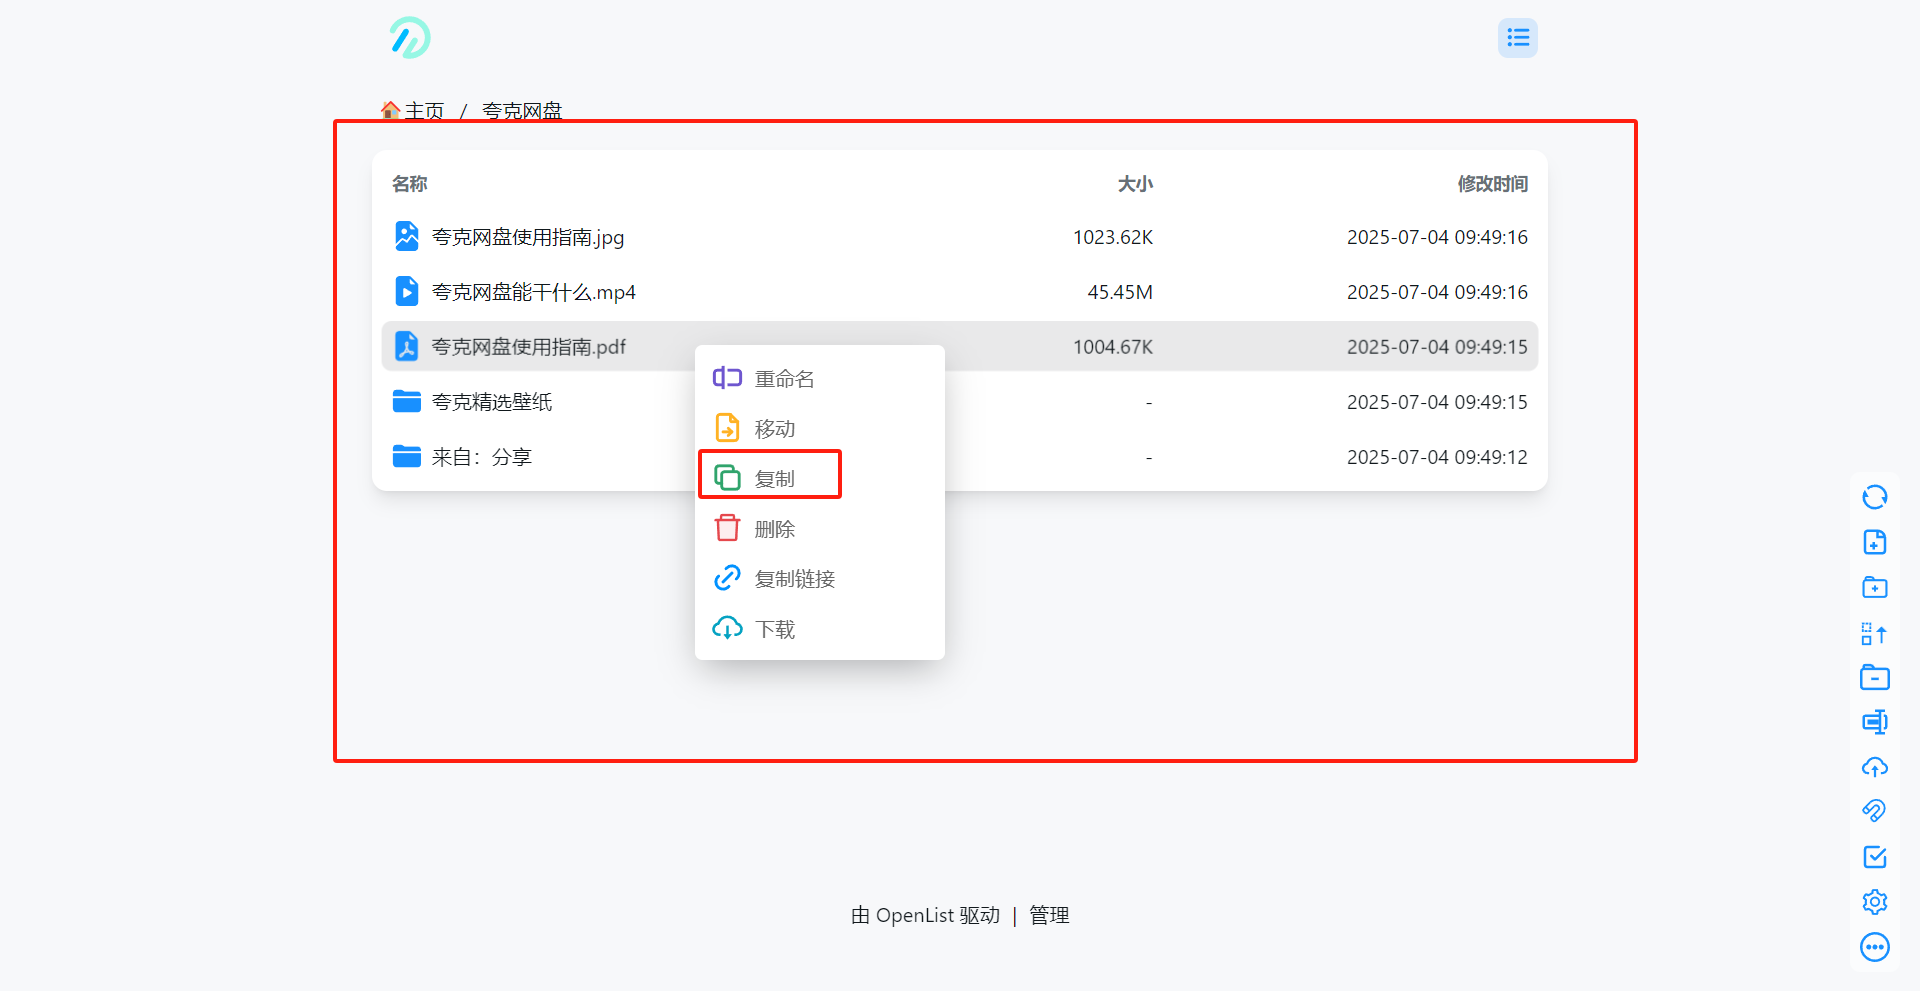1920x991 pixels.
Task: Create a new file via the file-plus icon
Action: [x=1875, y=542]
